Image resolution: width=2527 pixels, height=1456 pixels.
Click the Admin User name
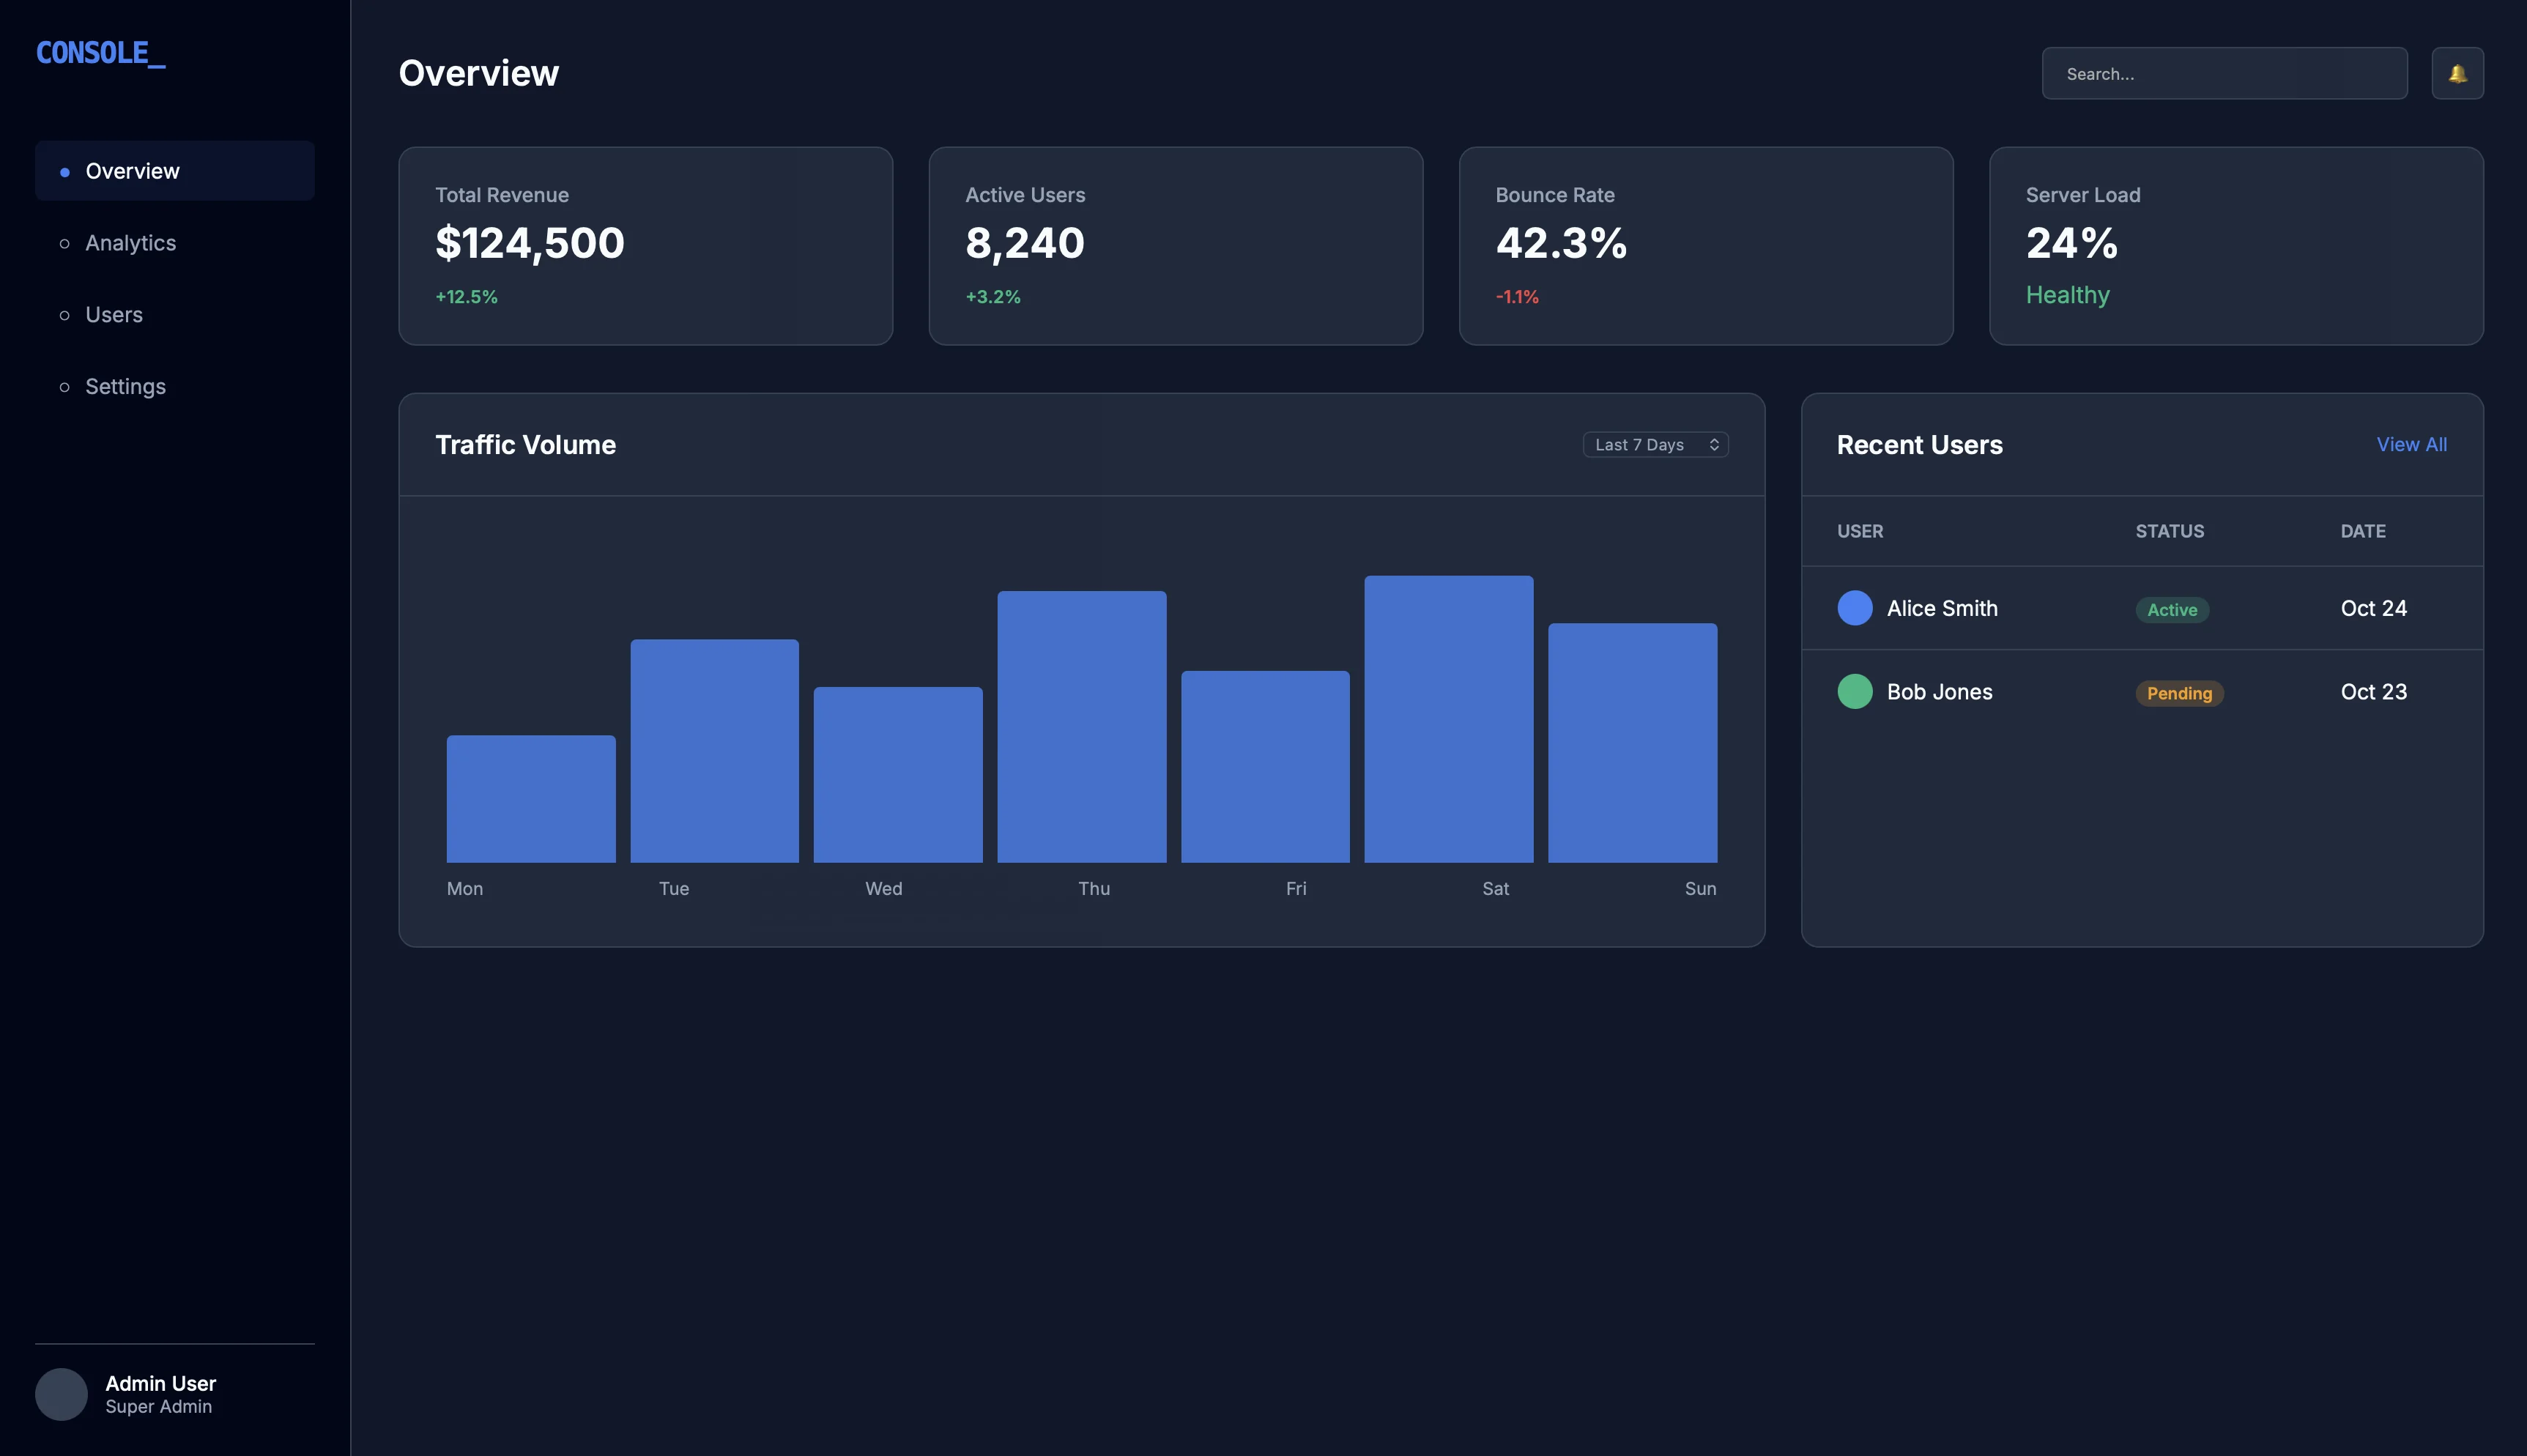point(160,1383)
